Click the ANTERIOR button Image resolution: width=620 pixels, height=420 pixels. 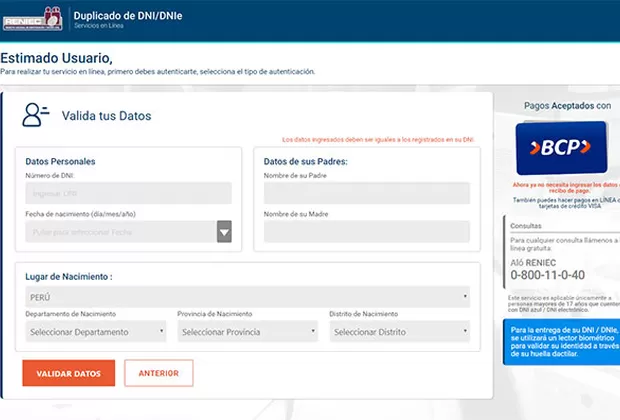point(159,373)
